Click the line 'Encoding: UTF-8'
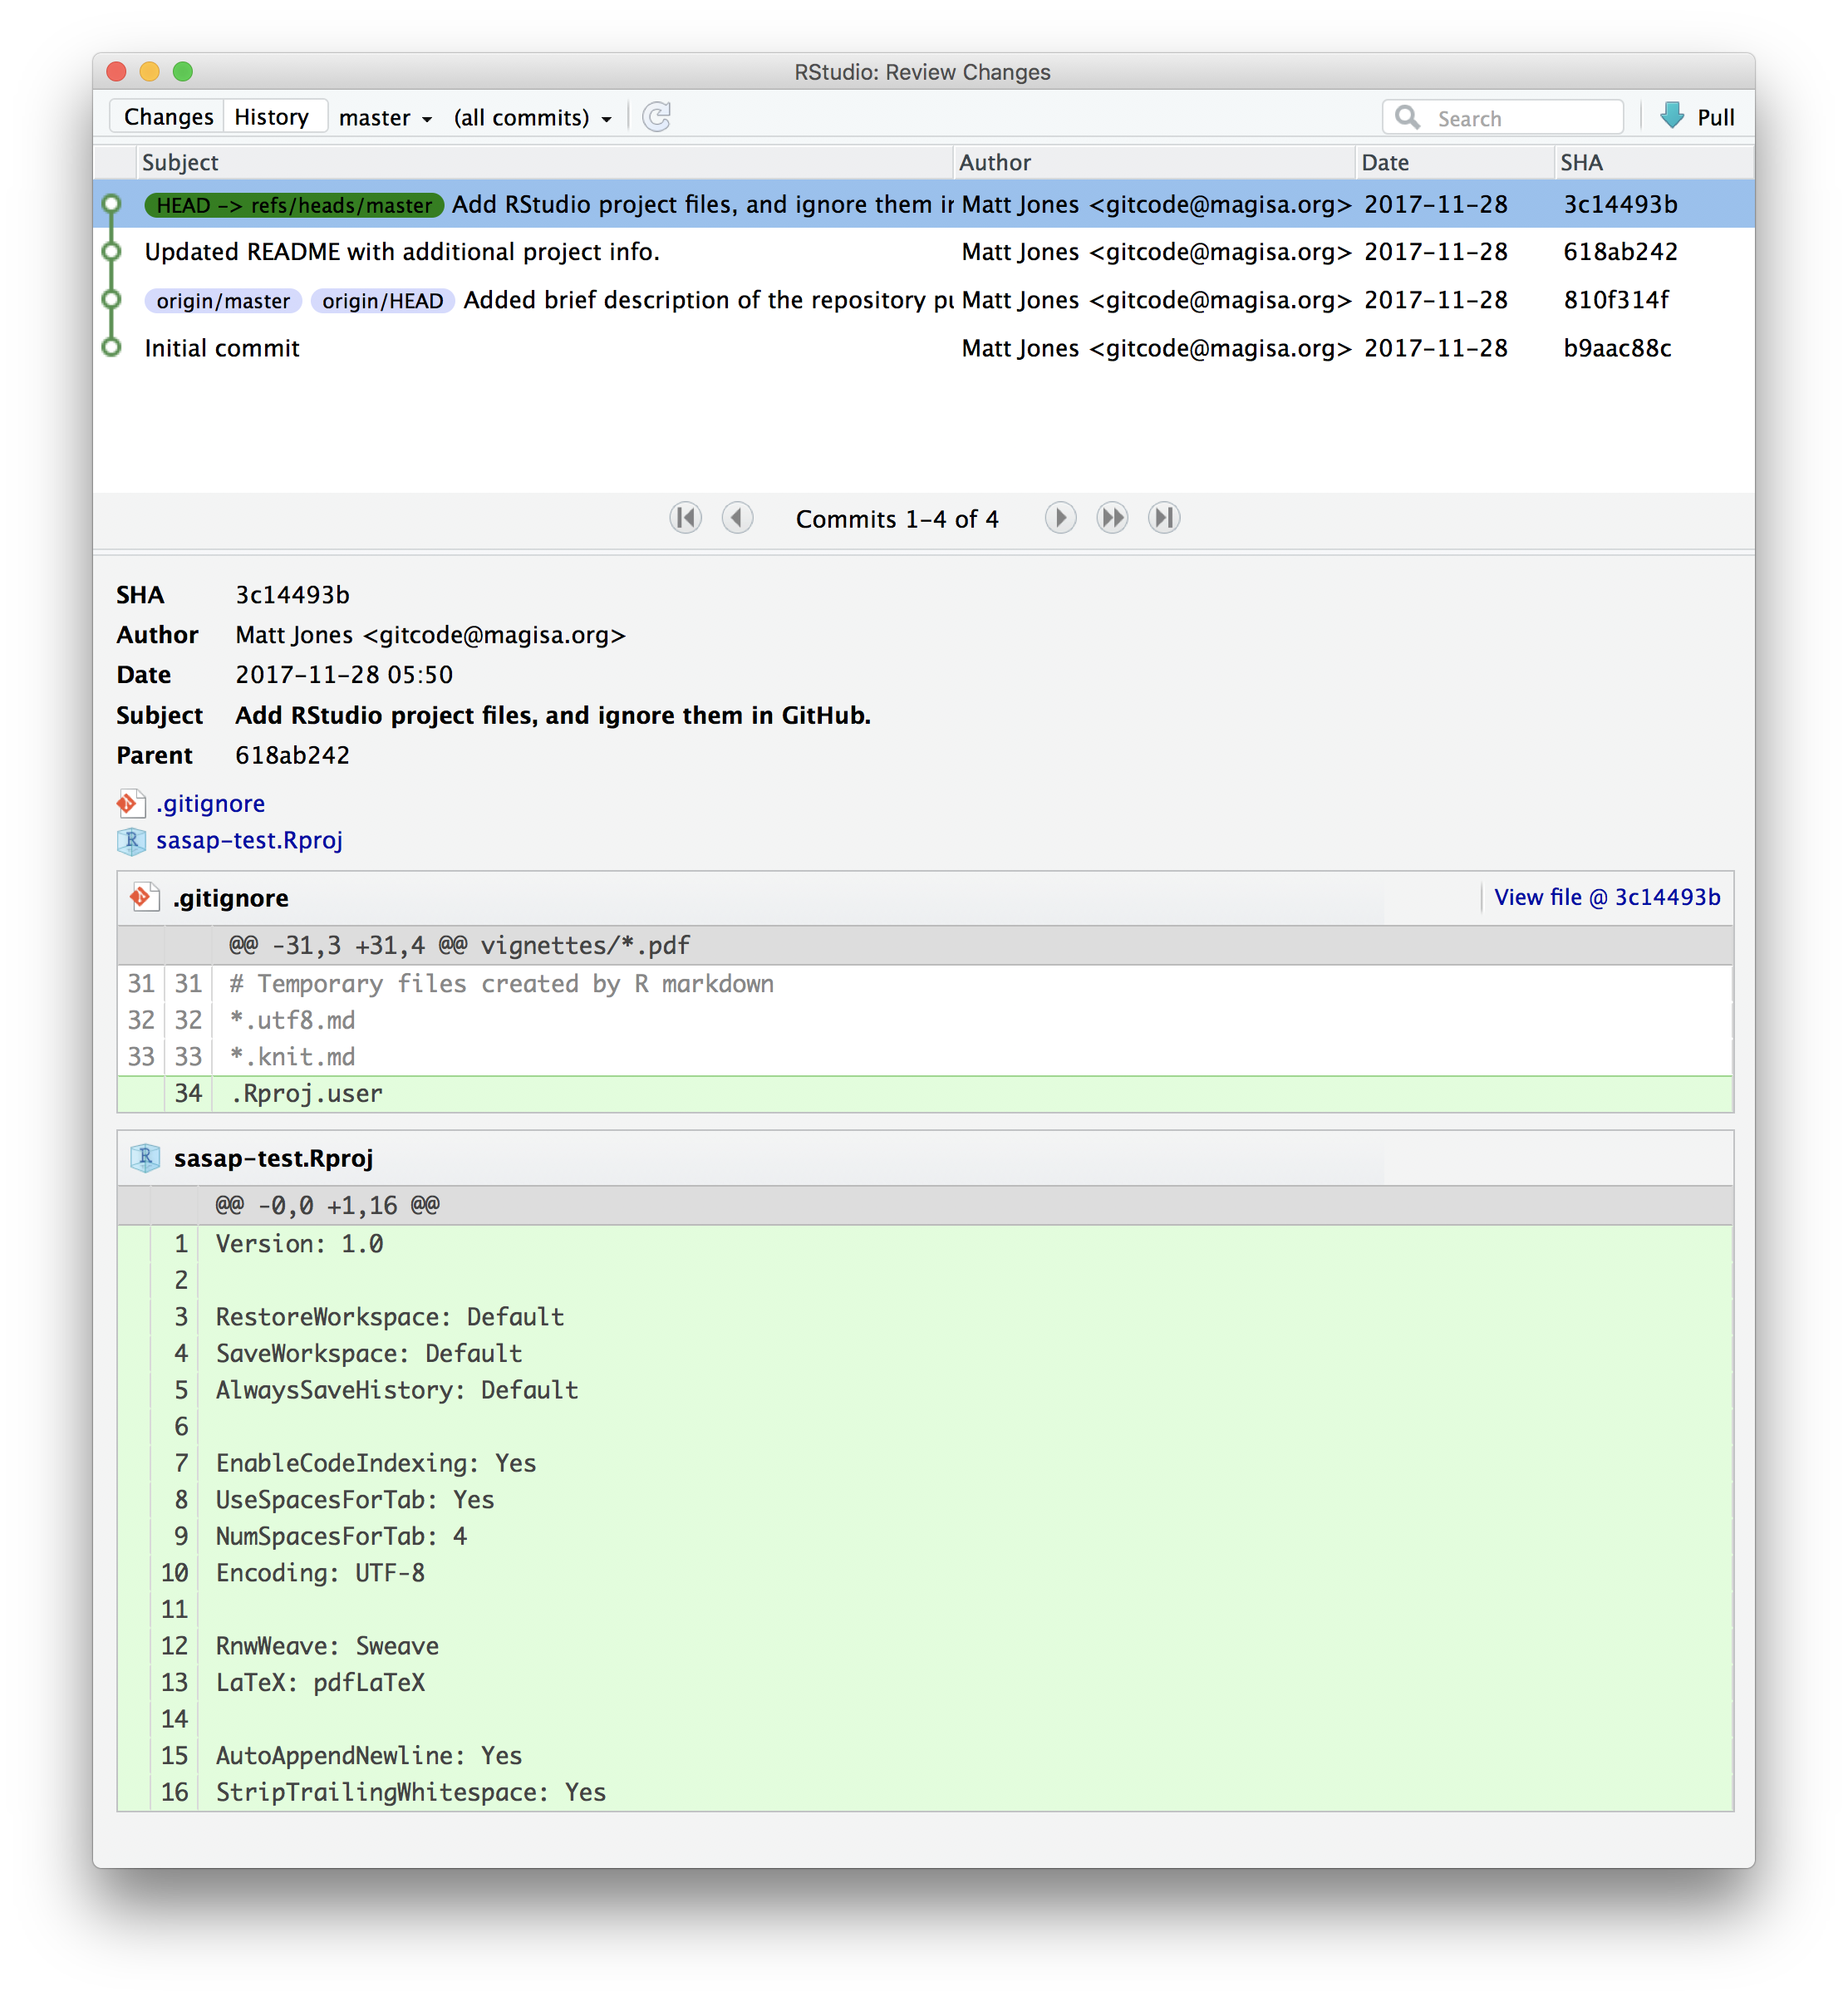The height and width of the screenshot is (2001, 1848). click(925, 1573)
